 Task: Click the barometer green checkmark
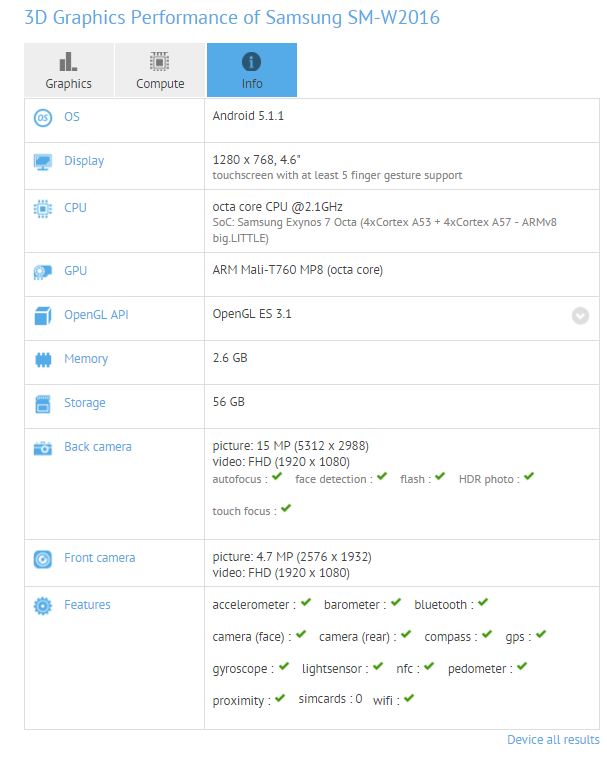[x=396, y=603]
